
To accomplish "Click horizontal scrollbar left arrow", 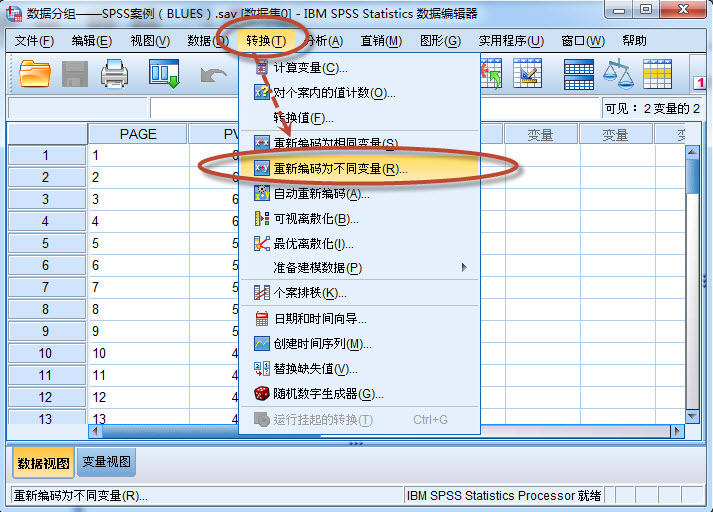I will [x=95, y=431].
